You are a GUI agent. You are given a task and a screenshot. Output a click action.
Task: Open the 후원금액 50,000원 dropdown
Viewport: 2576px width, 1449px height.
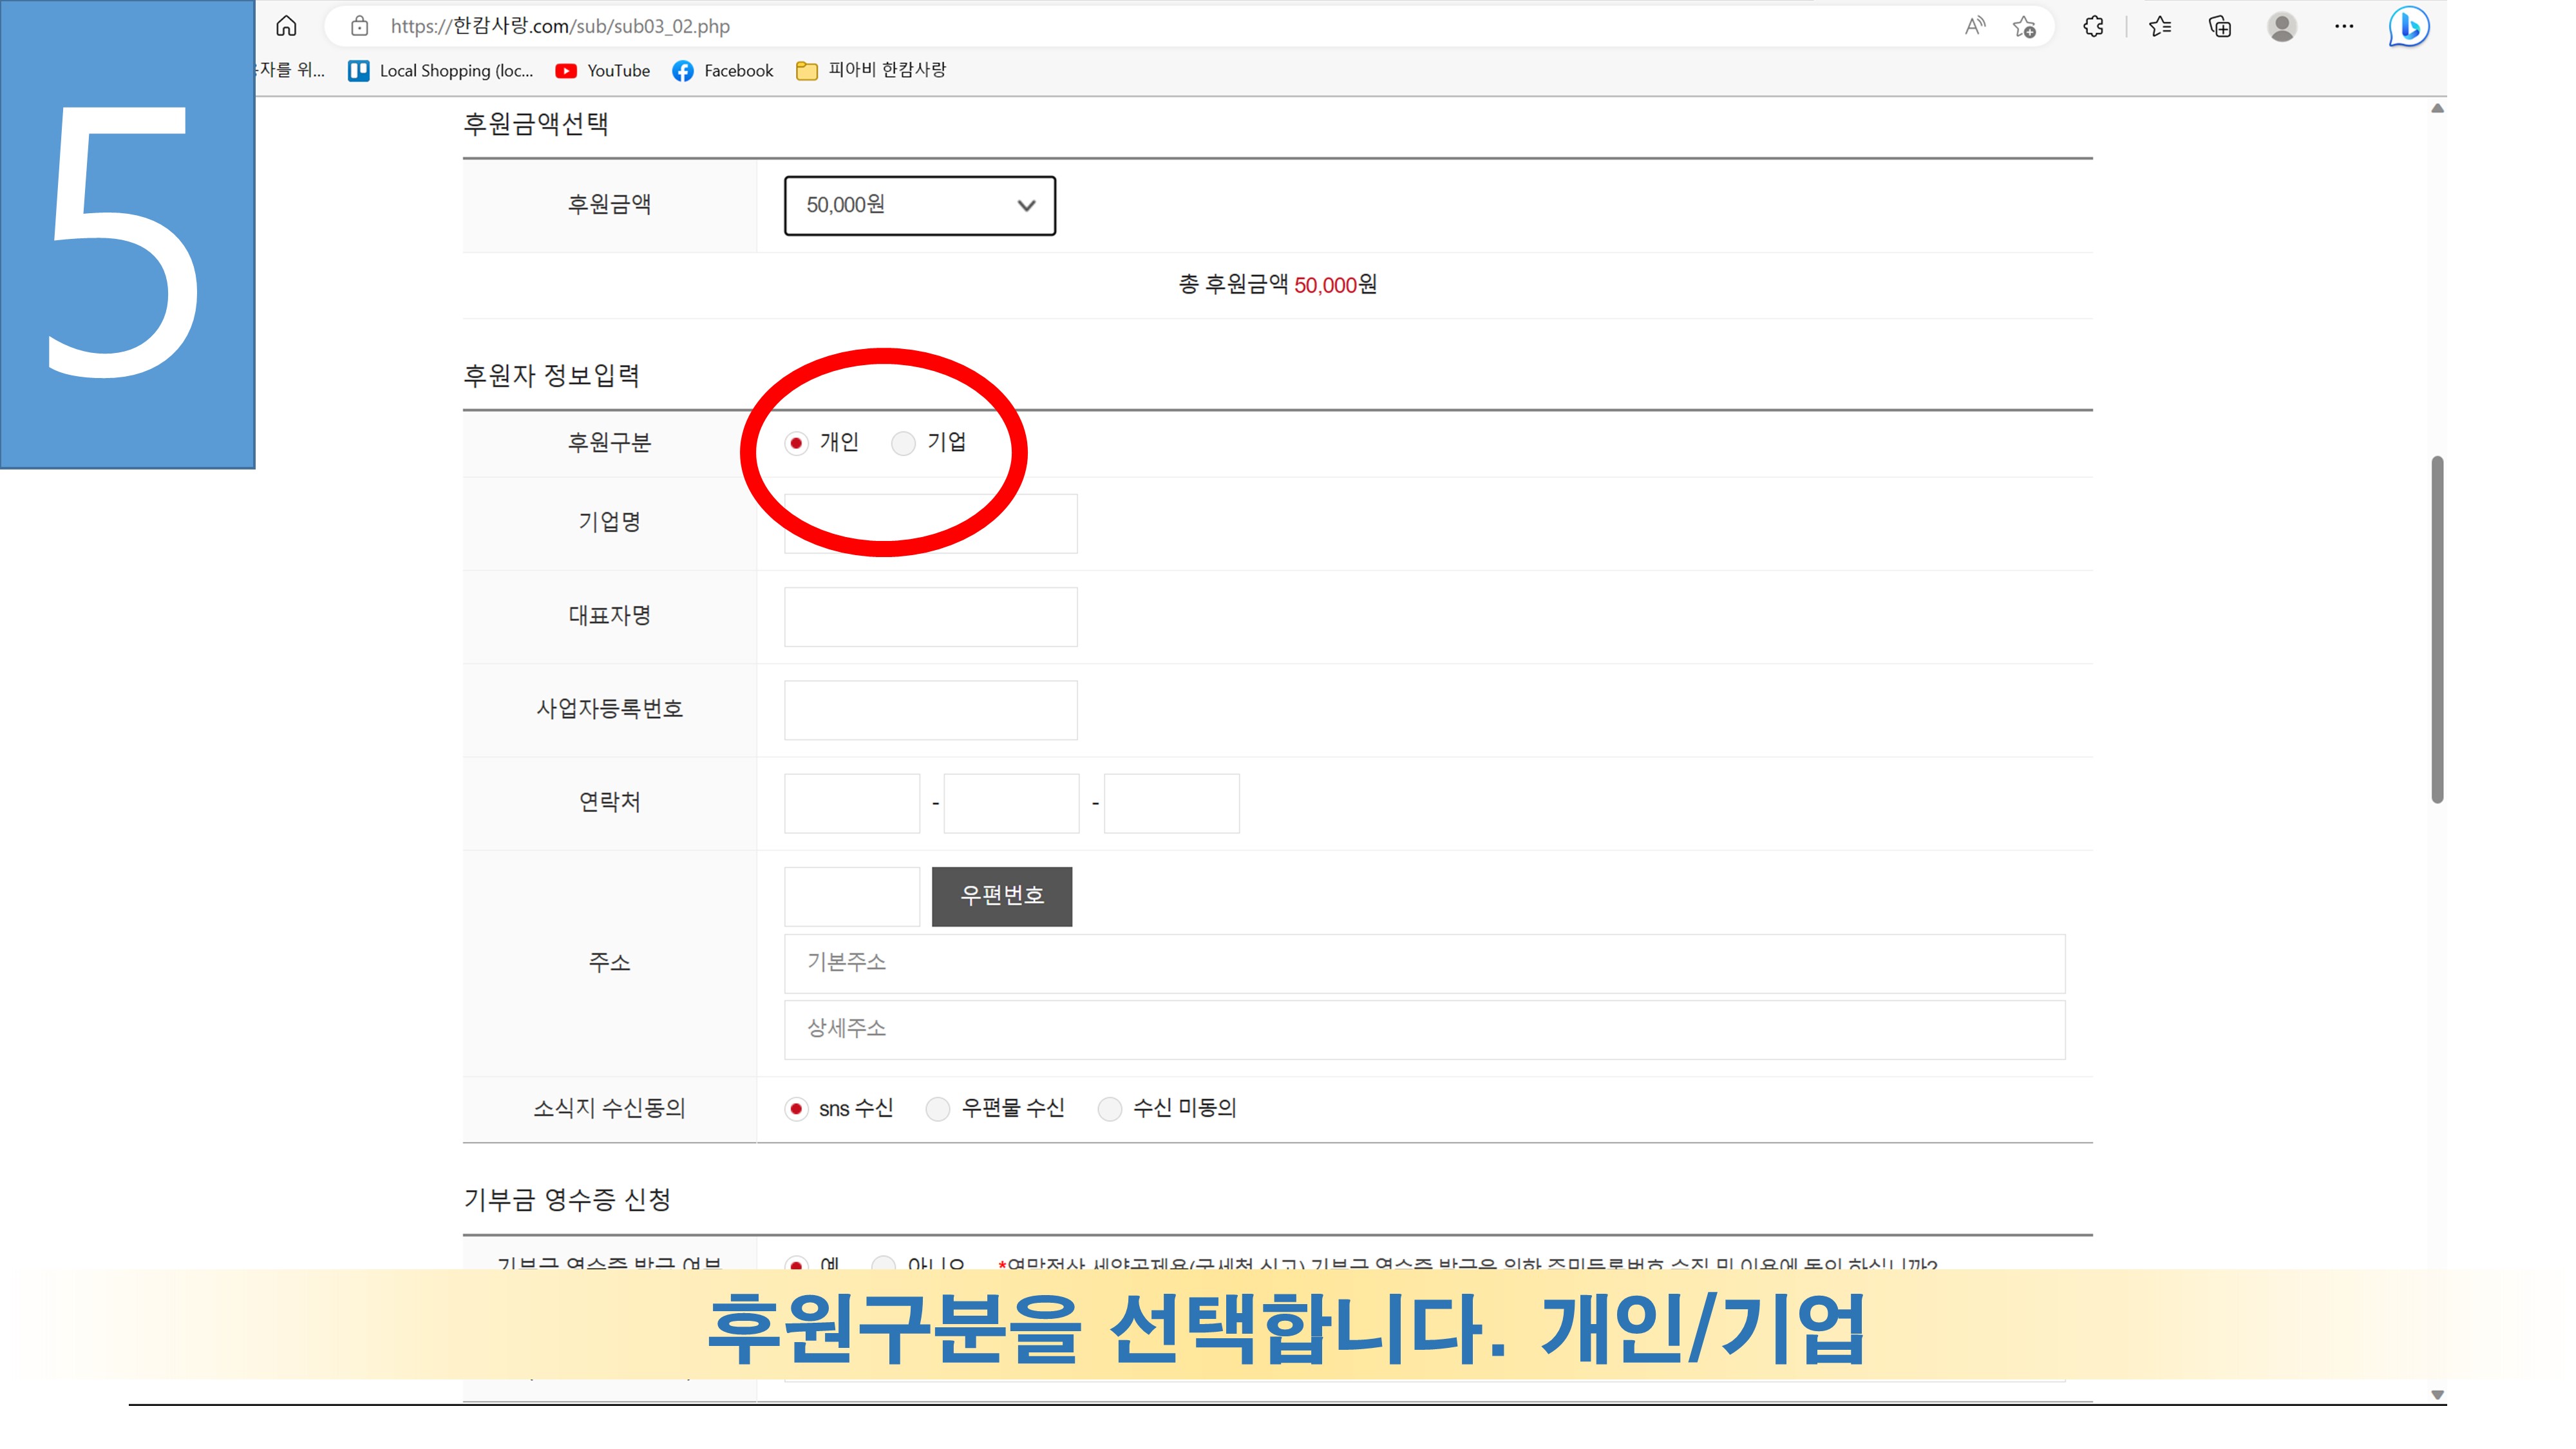click(x=919, y=205)
